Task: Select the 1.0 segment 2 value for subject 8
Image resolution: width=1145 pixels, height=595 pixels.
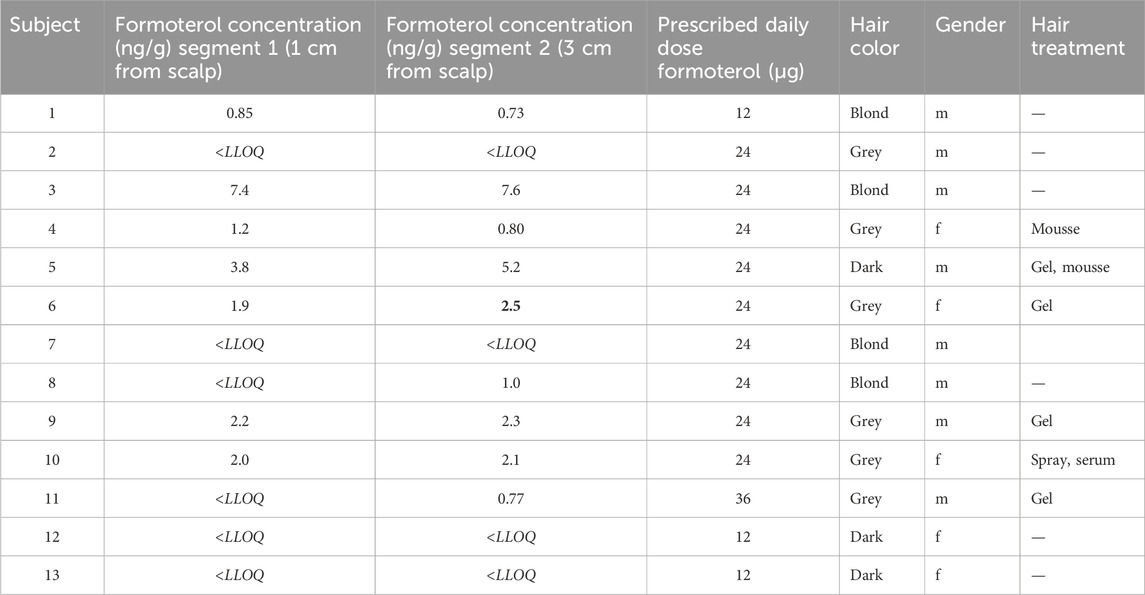Action: [510, 383]
